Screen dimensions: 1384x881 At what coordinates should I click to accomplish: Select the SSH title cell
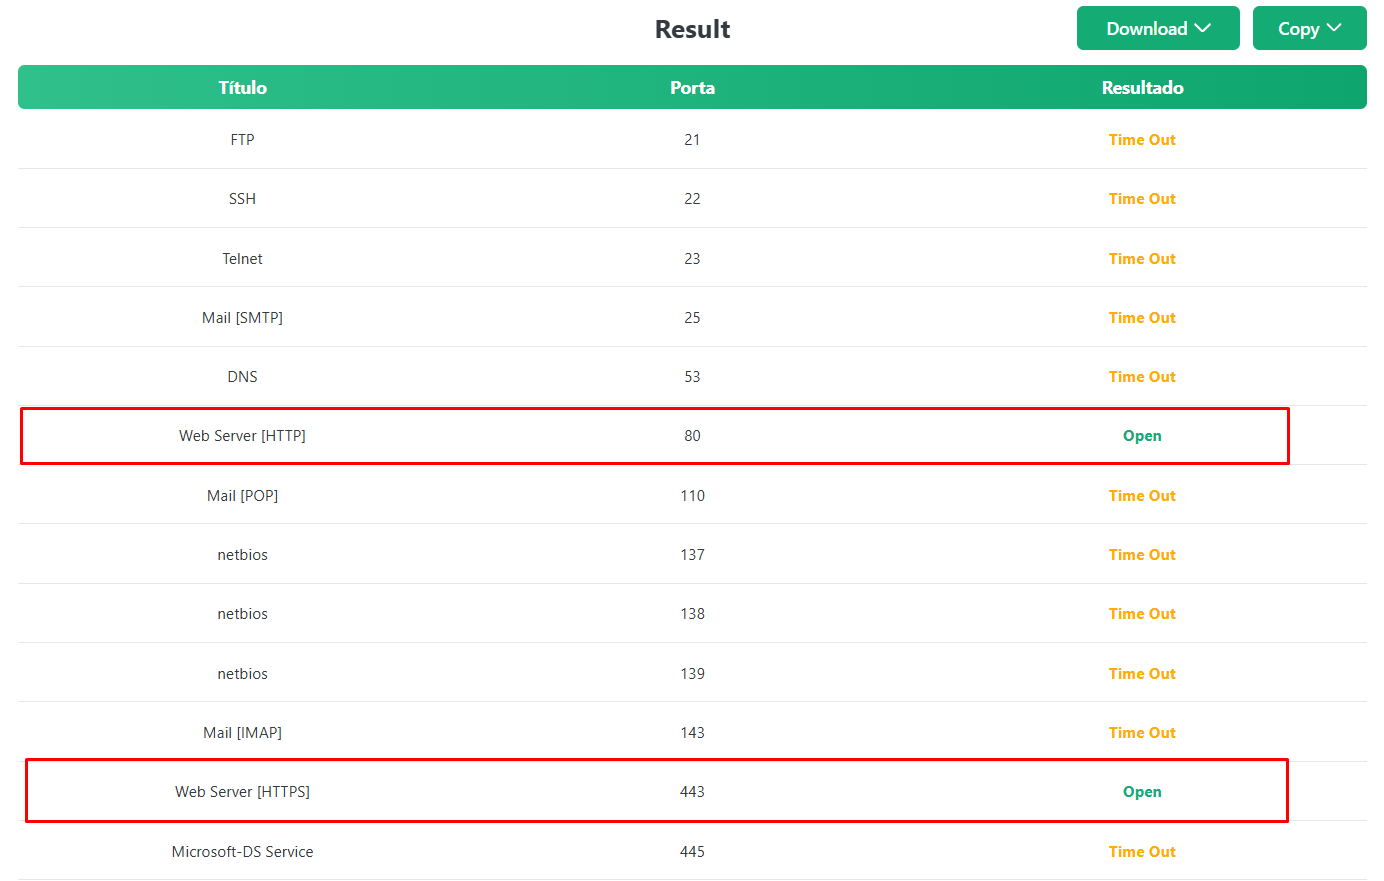click(x=242, y=199)
